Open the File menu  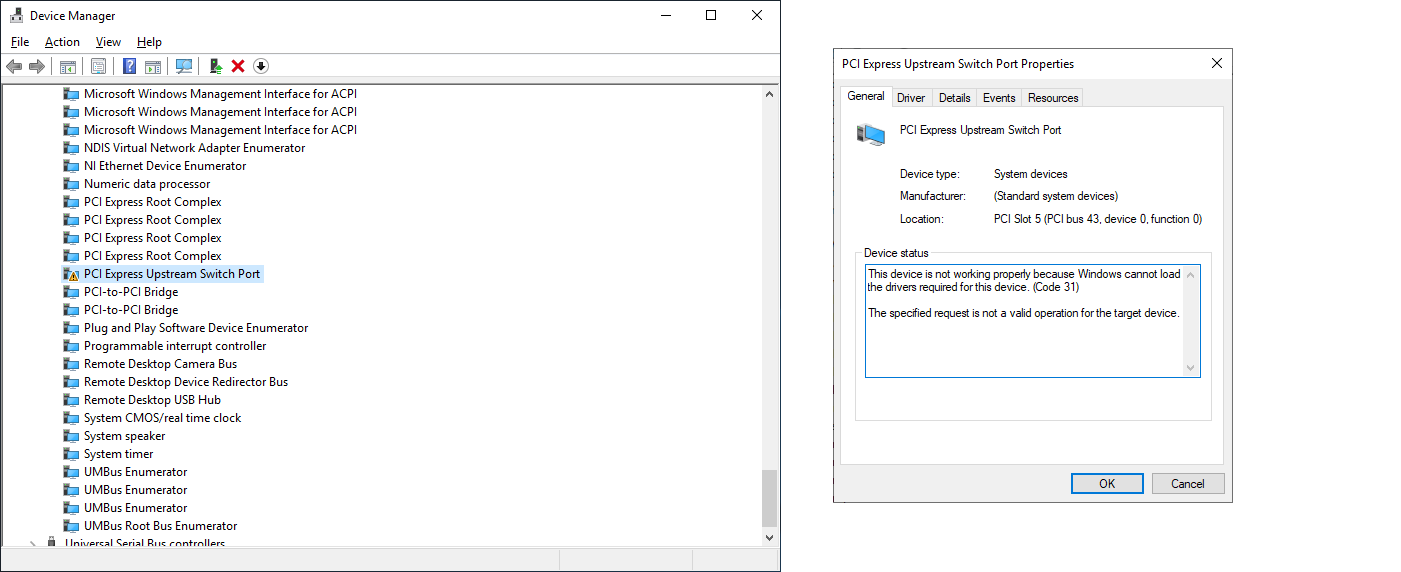(20, 42)
